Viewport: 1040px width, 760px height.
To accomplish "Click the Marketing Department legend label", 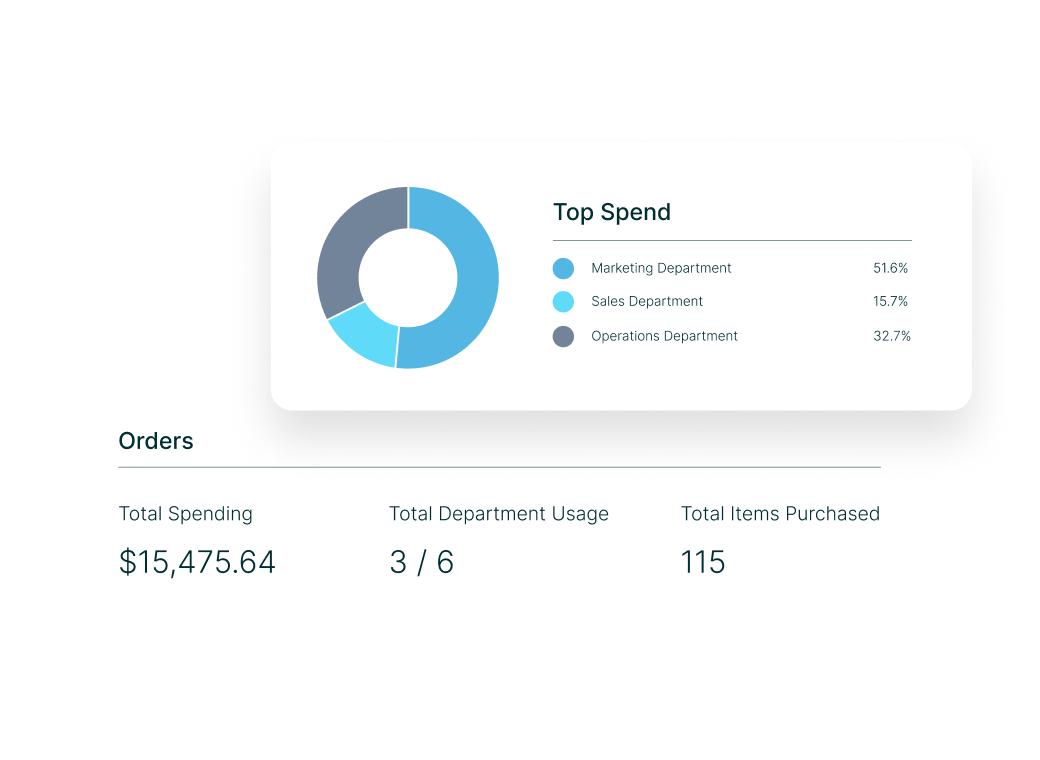I will [661, 268].
